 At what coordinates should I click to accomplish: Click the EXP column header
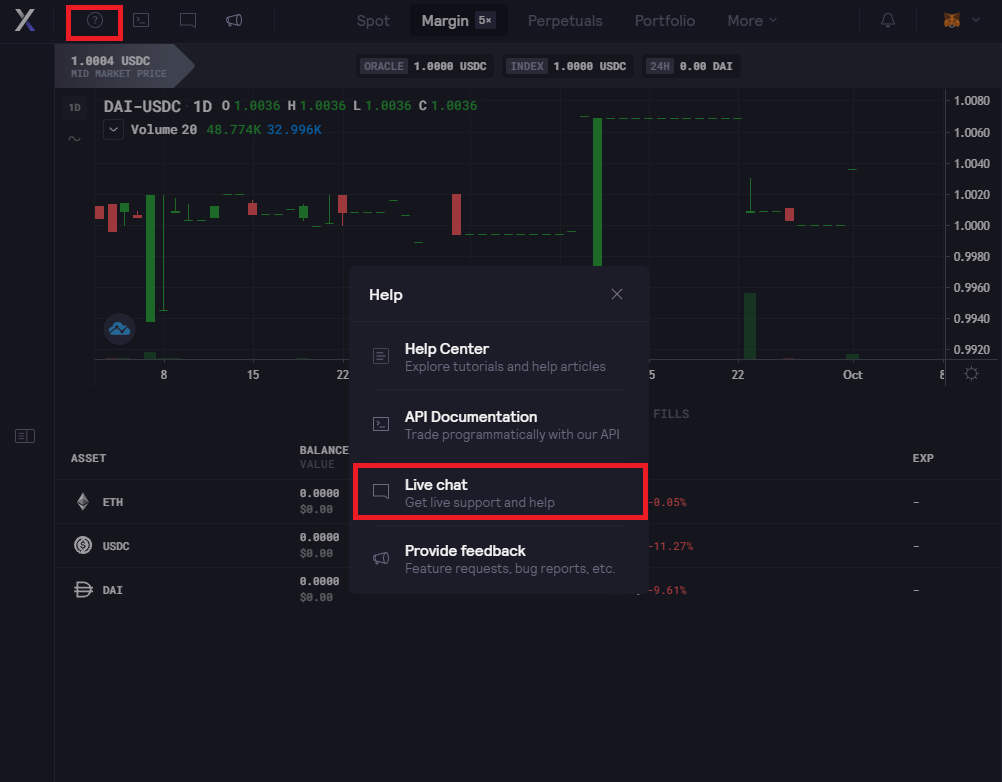923,458
